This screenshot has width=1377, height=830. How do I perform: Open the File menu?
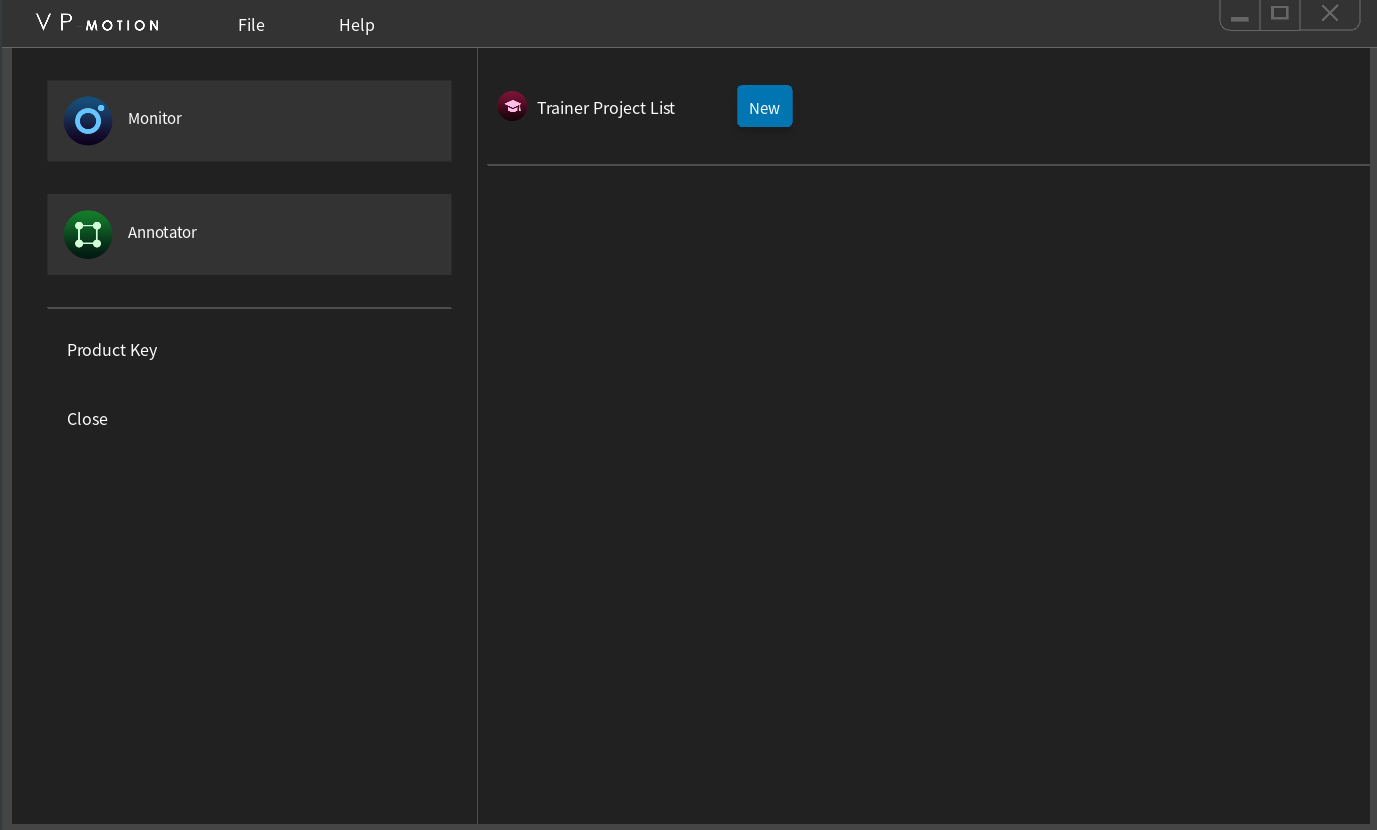[251, 25]
